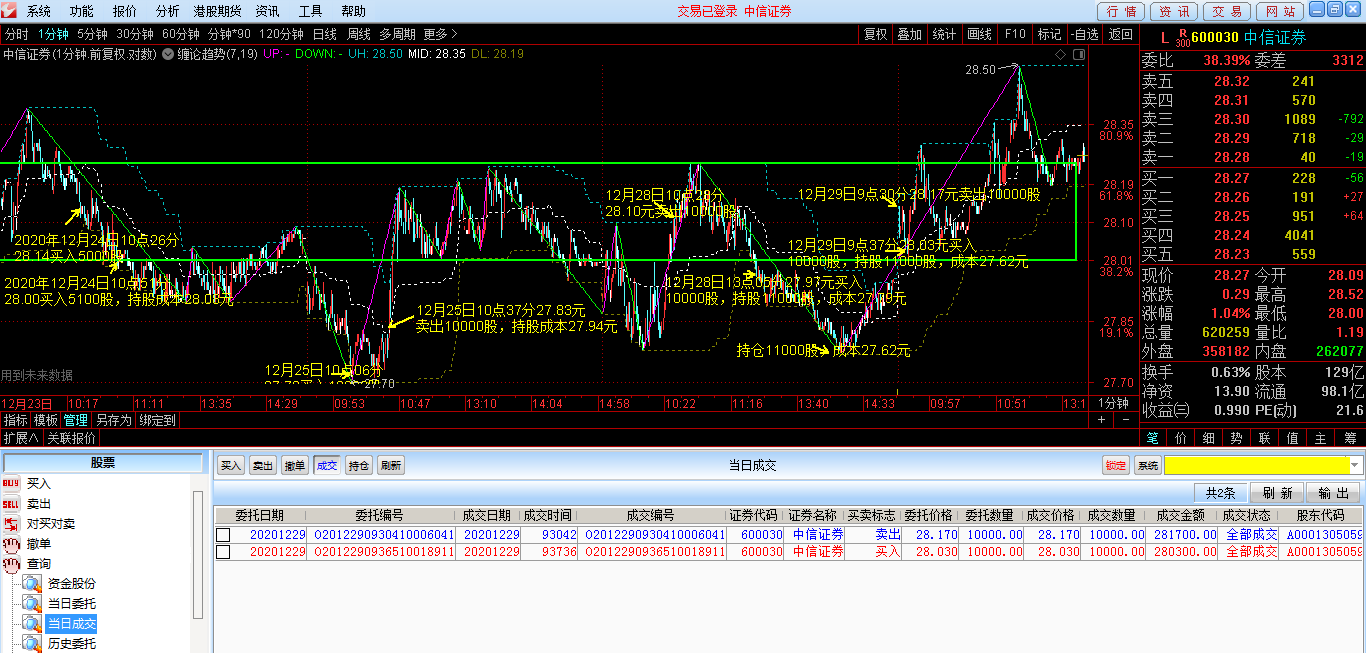Click 返回 chart toolbar button
The height and width of the screenshot is (653, 1366).
point(1120,34)
